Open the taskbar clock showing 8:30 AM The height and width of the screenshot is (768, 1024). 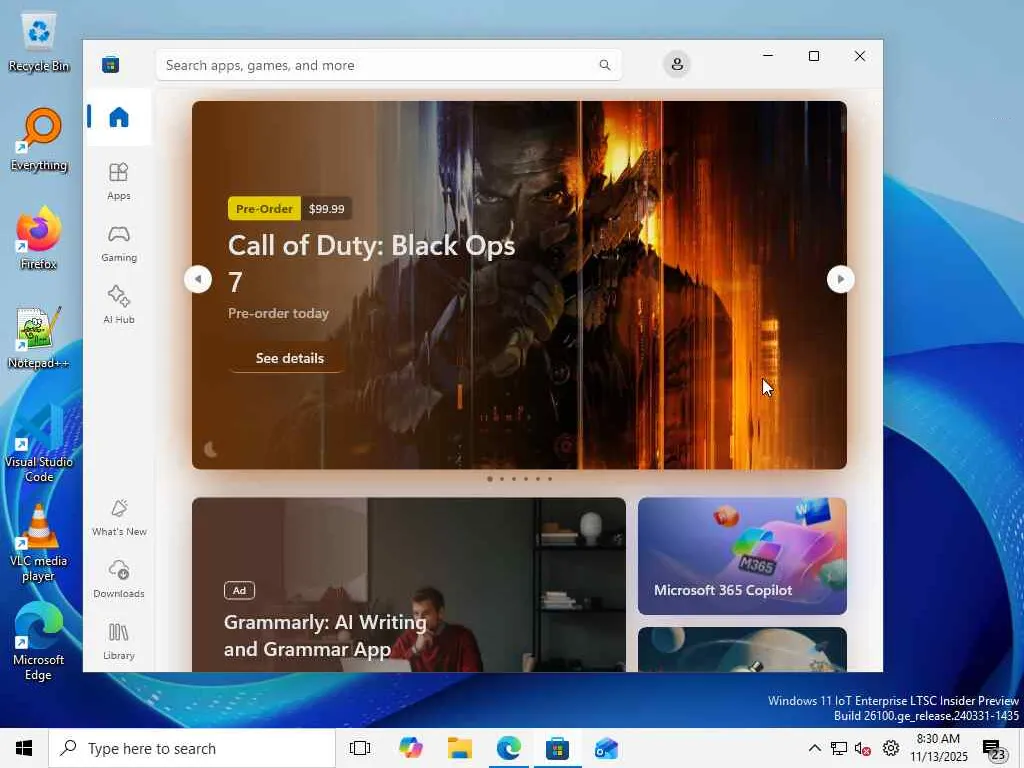(x=938, y=748)
